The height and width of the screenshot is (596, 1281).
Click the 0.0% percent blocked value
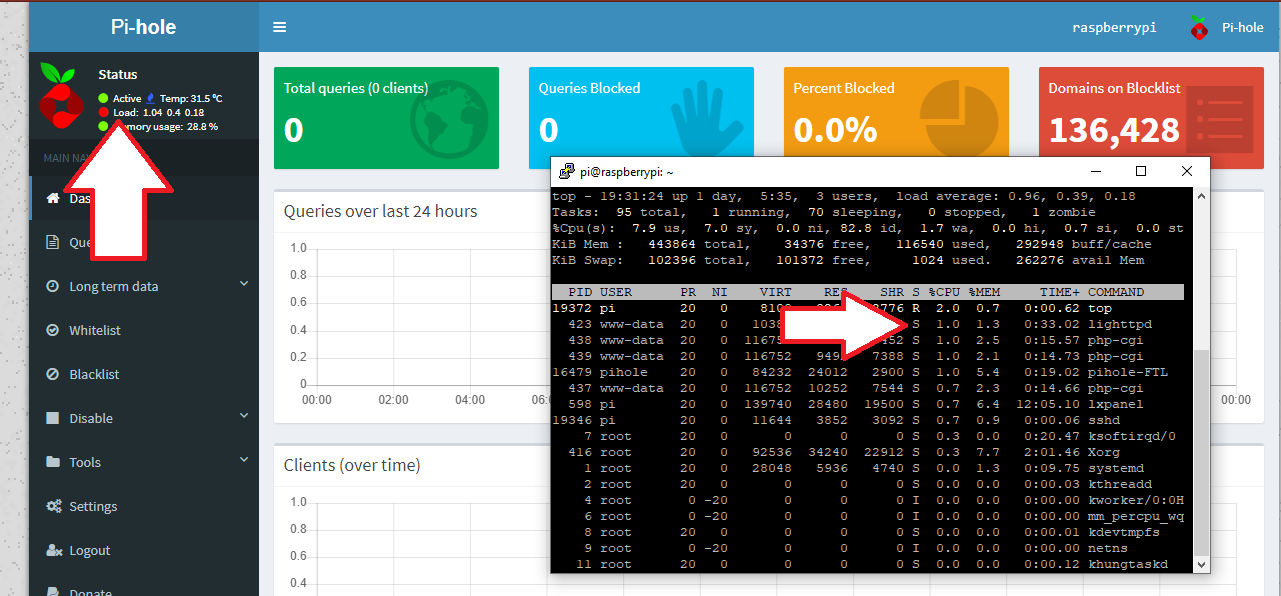point(835,130)
